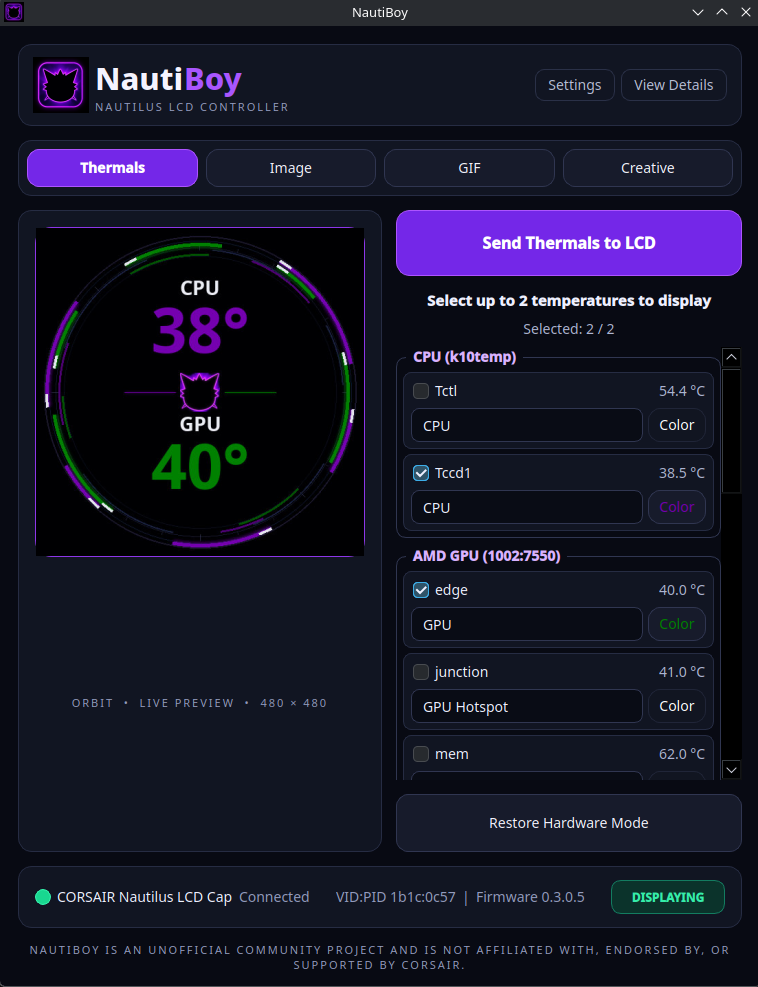Enable the mem temperature checkbox

(421, 753)
